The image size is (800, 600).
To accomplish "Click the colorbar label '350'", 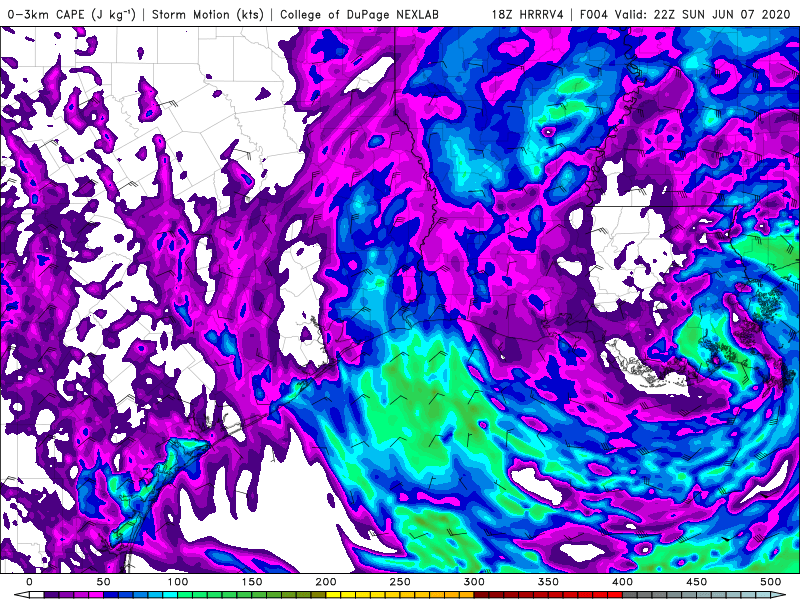I will (x=548, y=582).
